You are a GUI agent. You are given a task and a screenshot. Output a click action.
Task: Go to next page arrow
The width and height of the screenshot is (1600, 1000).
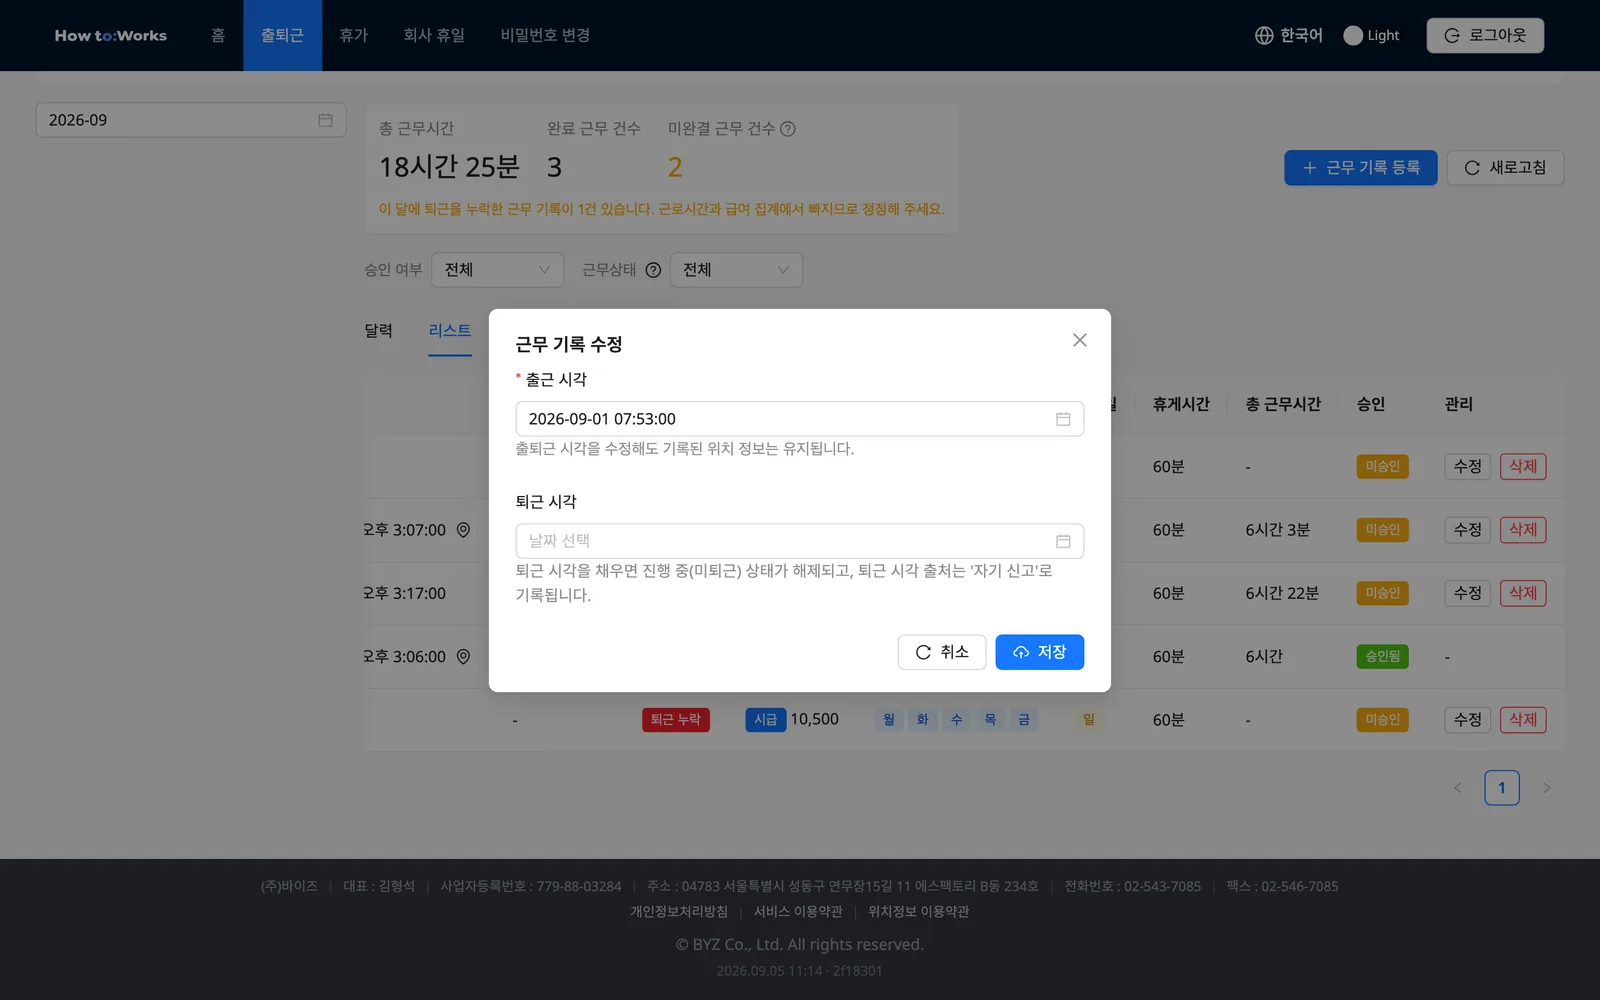click(1546, 788)
